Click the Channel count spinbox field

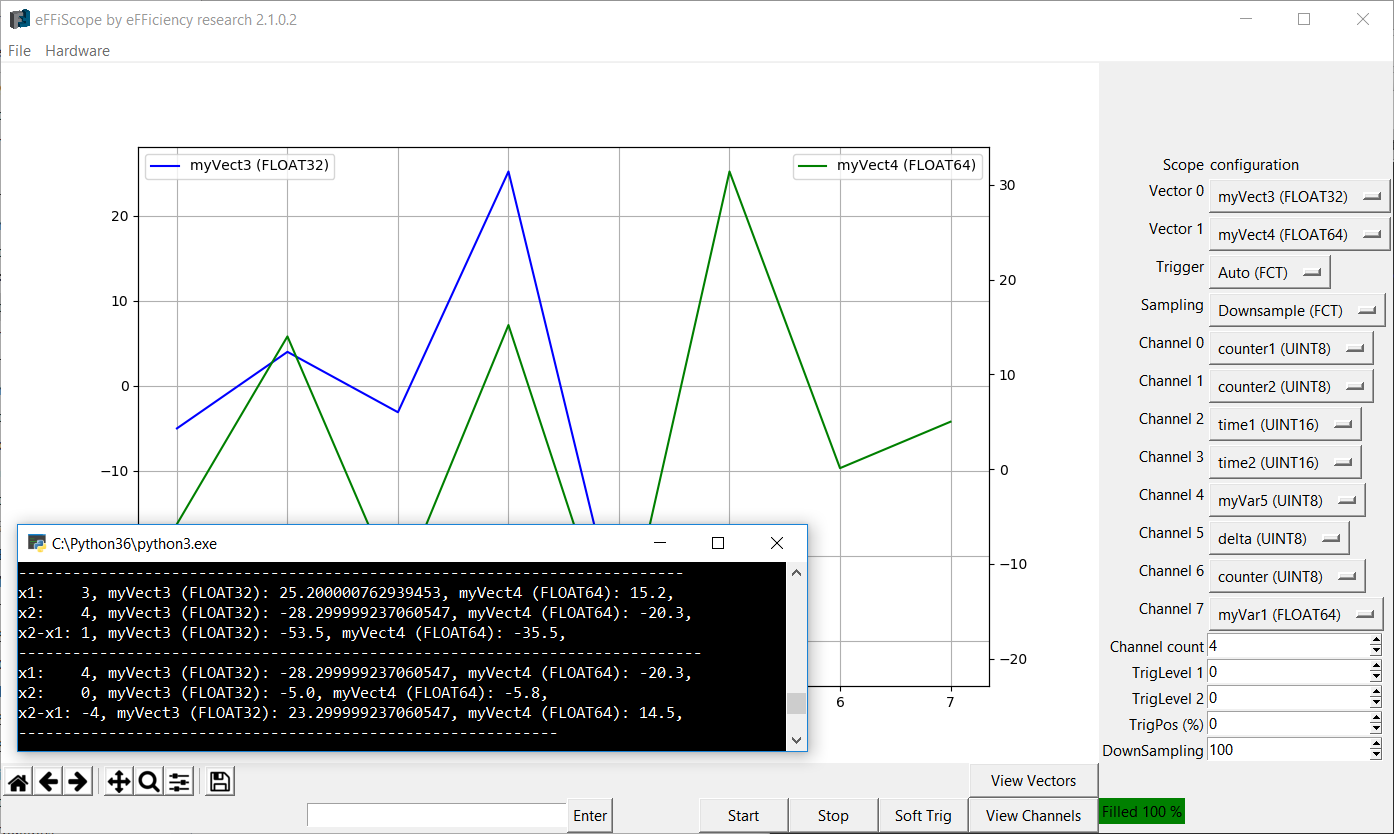point(1288,646)
